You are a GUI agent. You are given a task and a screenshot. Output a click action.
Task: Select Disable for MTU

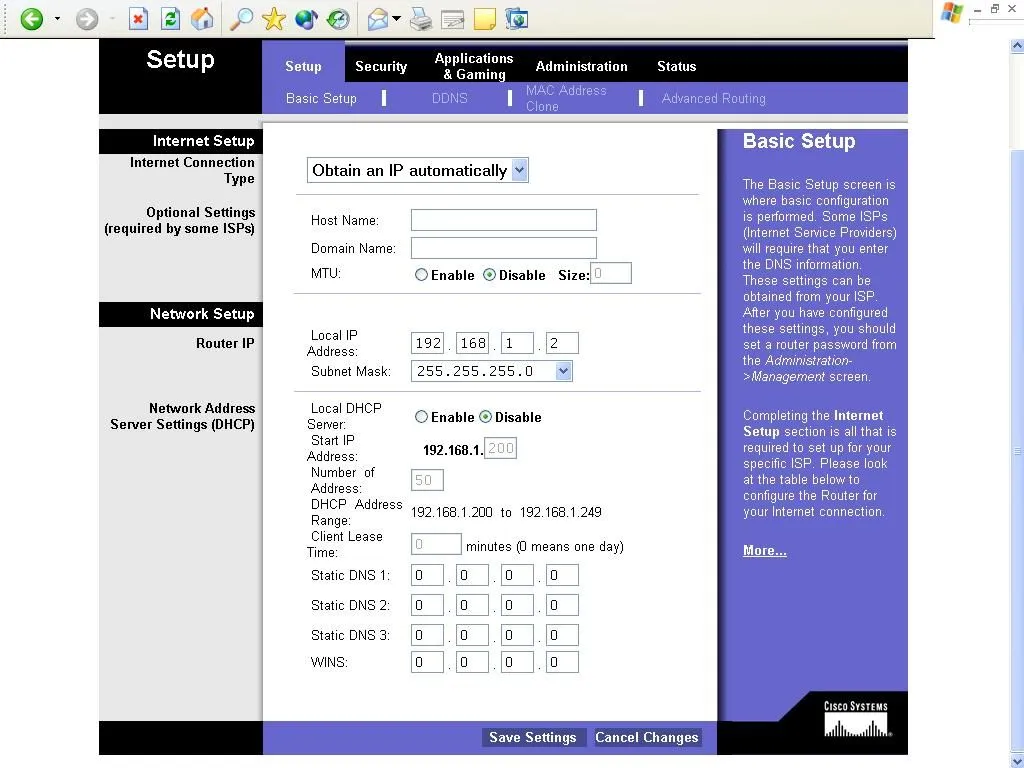489,275
